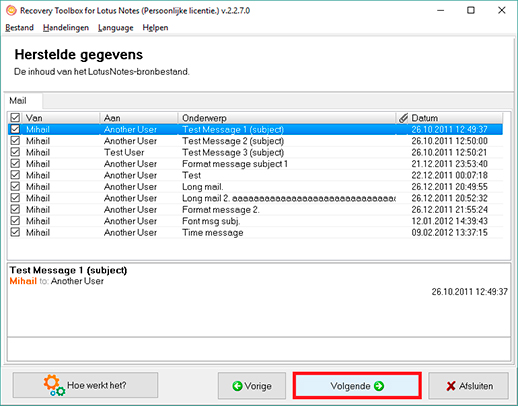The image size is (518, 406).
Task: Uncheck the Font msg subj. row checkbox
Action: pyautogui.click(x=15, y=221)
